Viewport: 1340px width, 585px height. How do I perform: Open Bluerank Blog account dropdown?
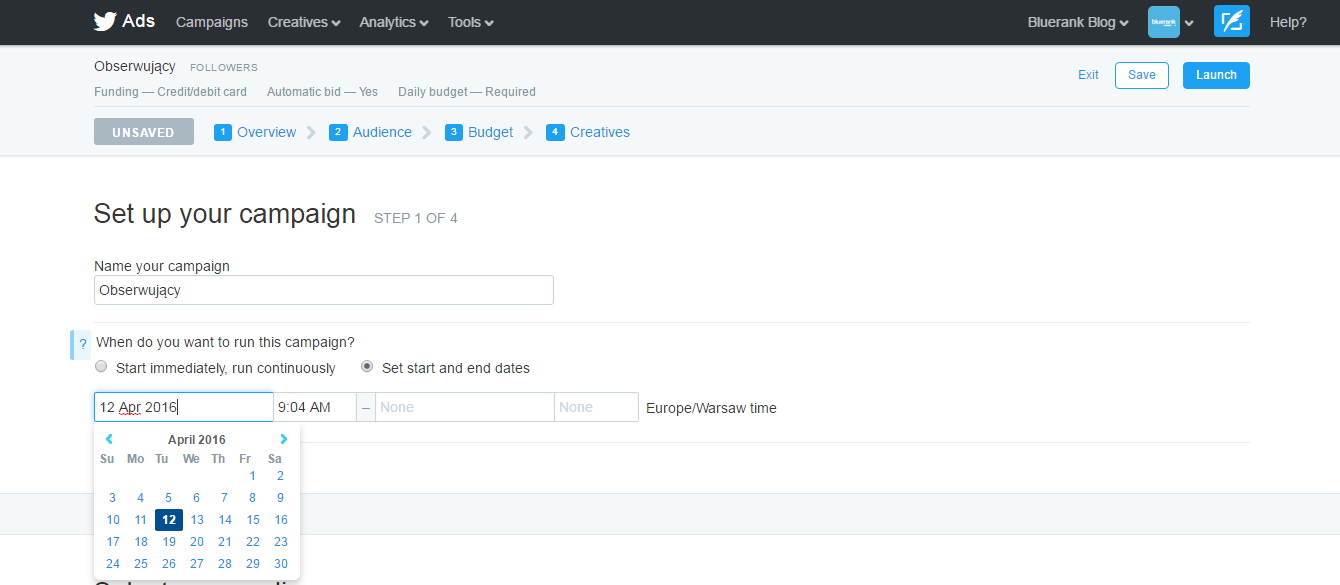coord(1078,22)
